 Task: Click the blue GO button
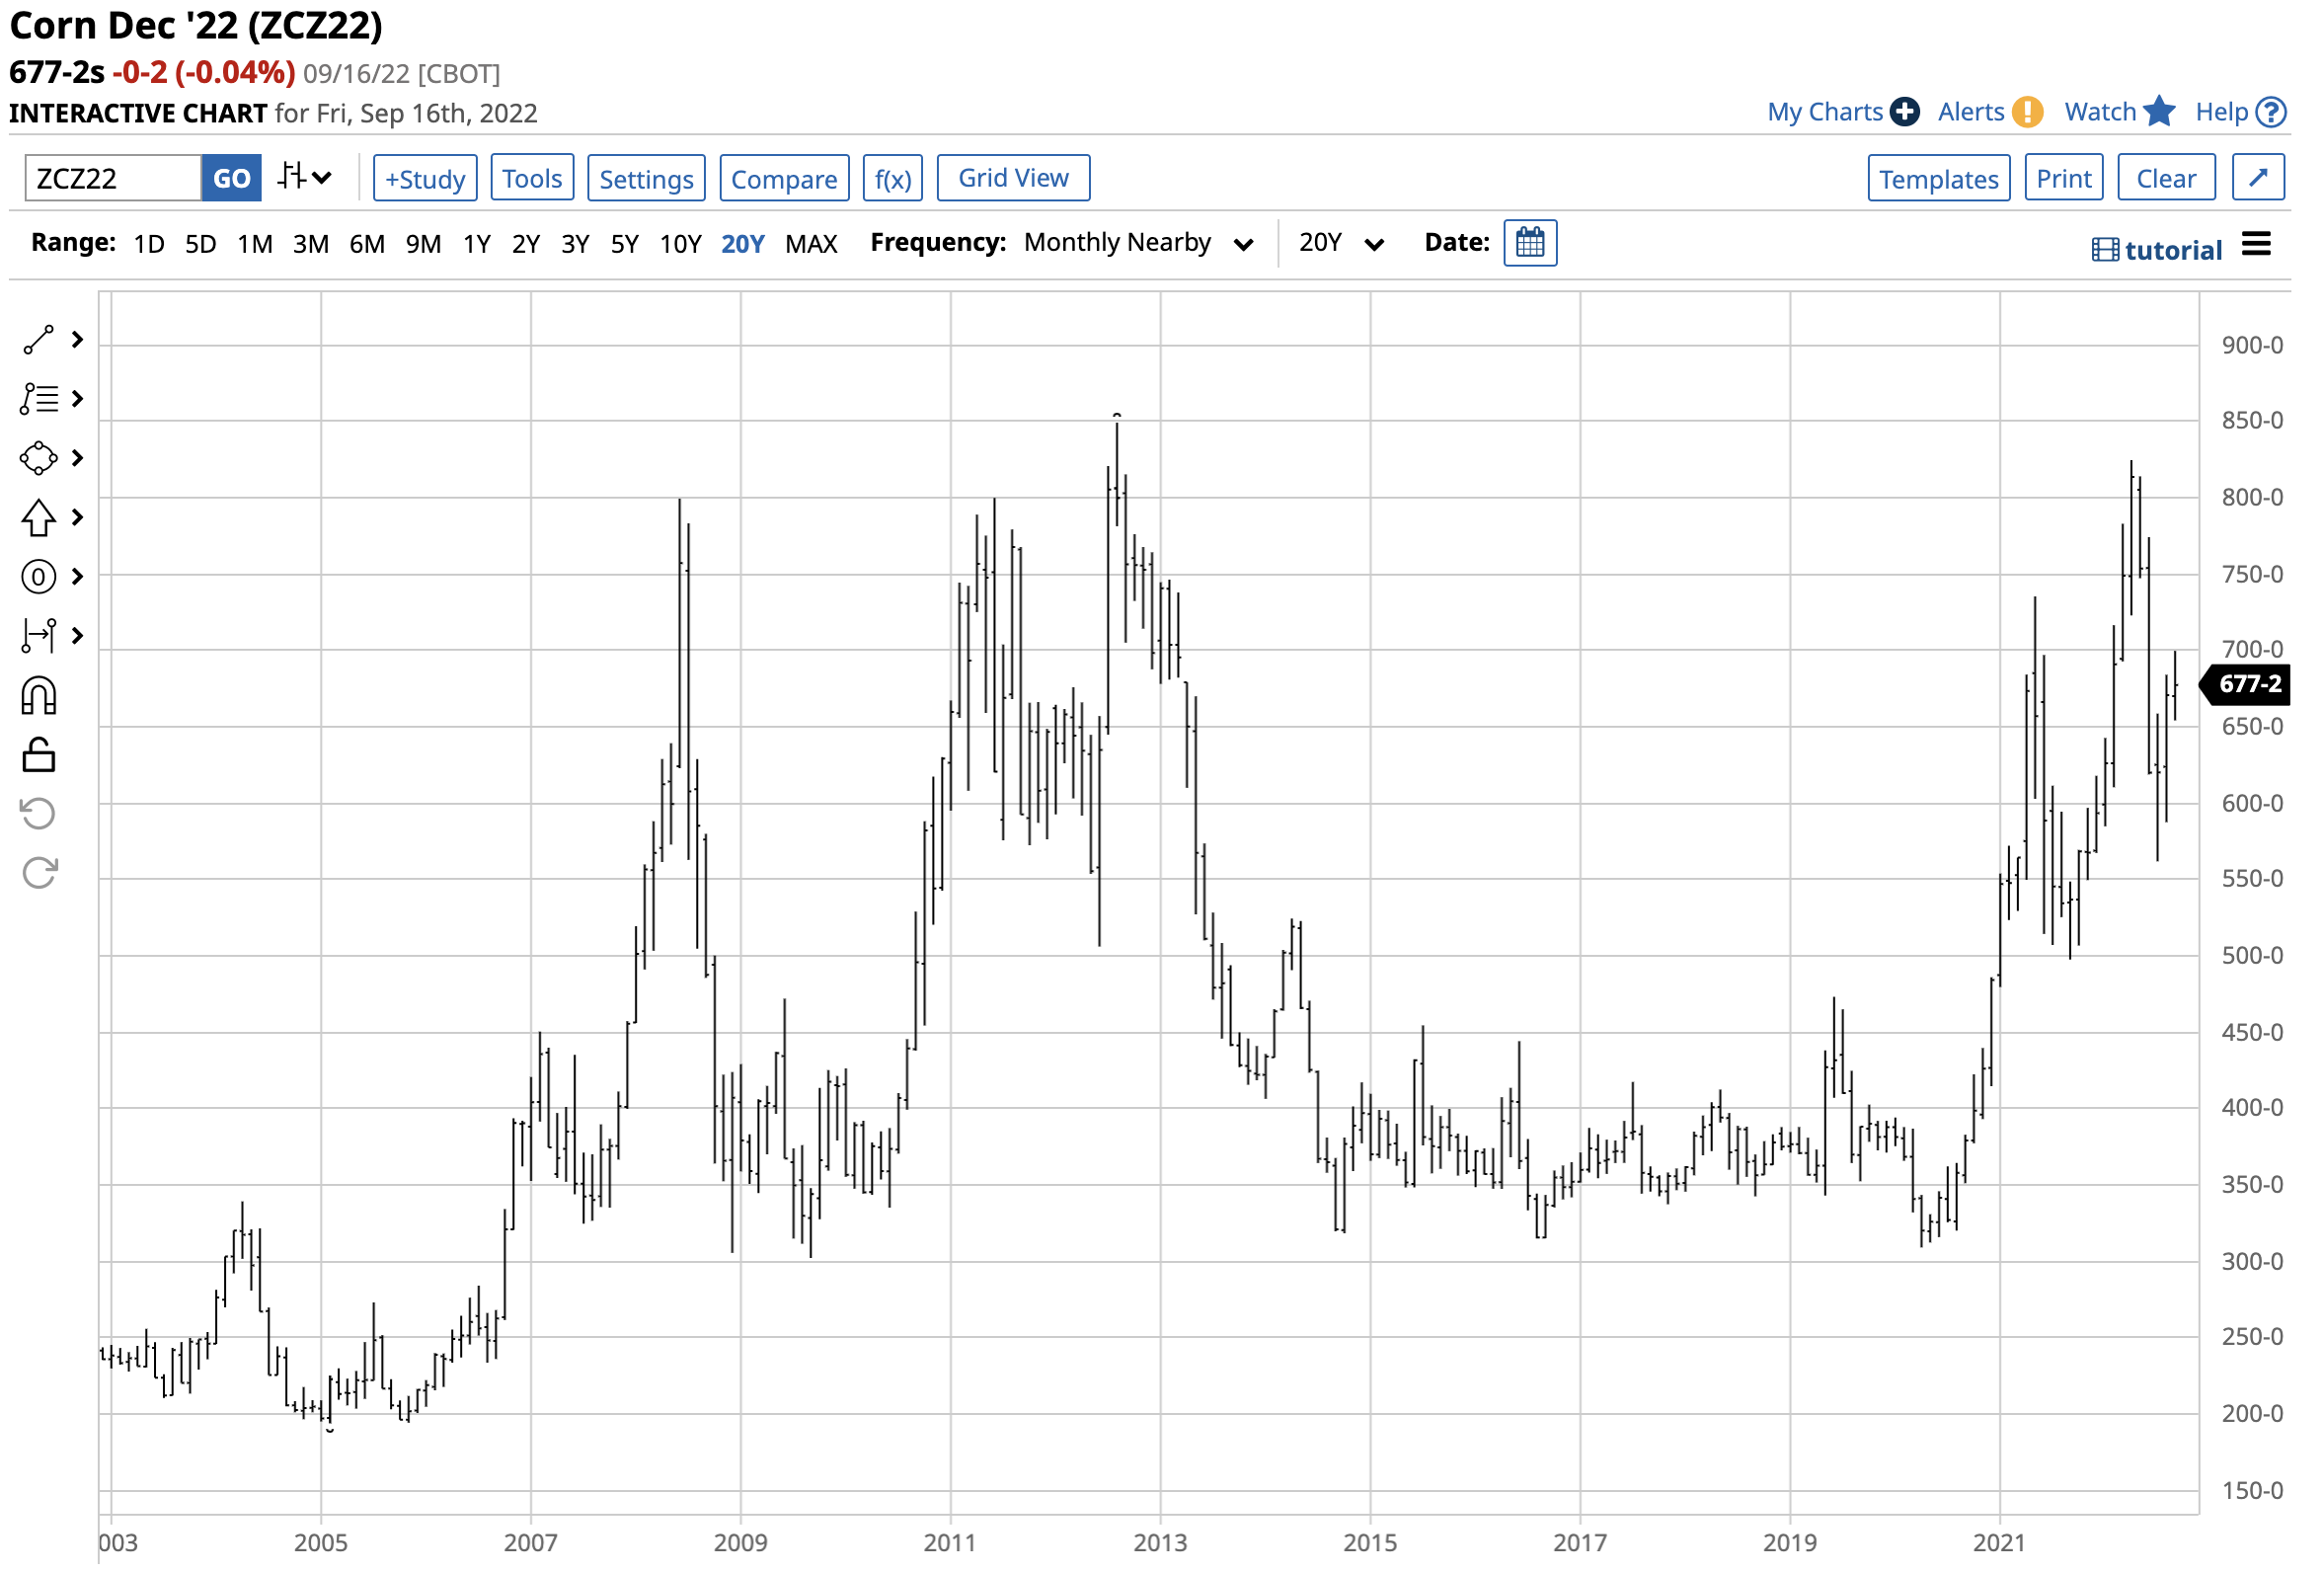point(231,179)
